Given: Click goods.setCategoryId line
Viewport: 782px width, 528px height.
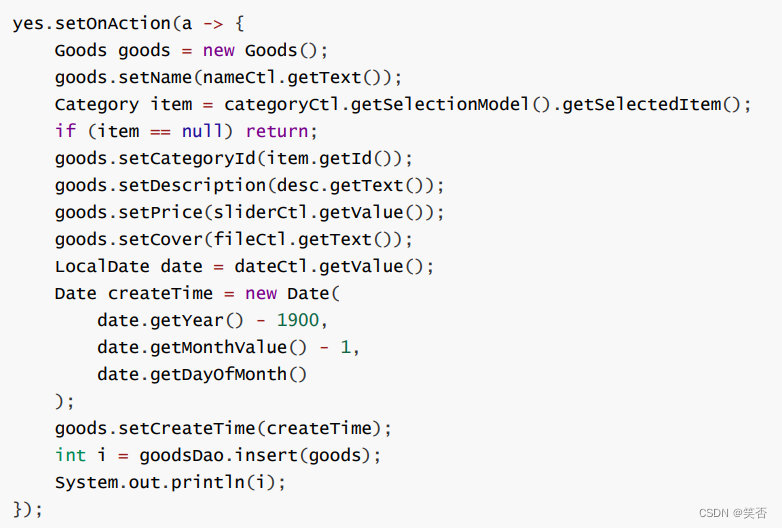Looking at the screenshot, I should pyautogui.click(x=233, y=159).
